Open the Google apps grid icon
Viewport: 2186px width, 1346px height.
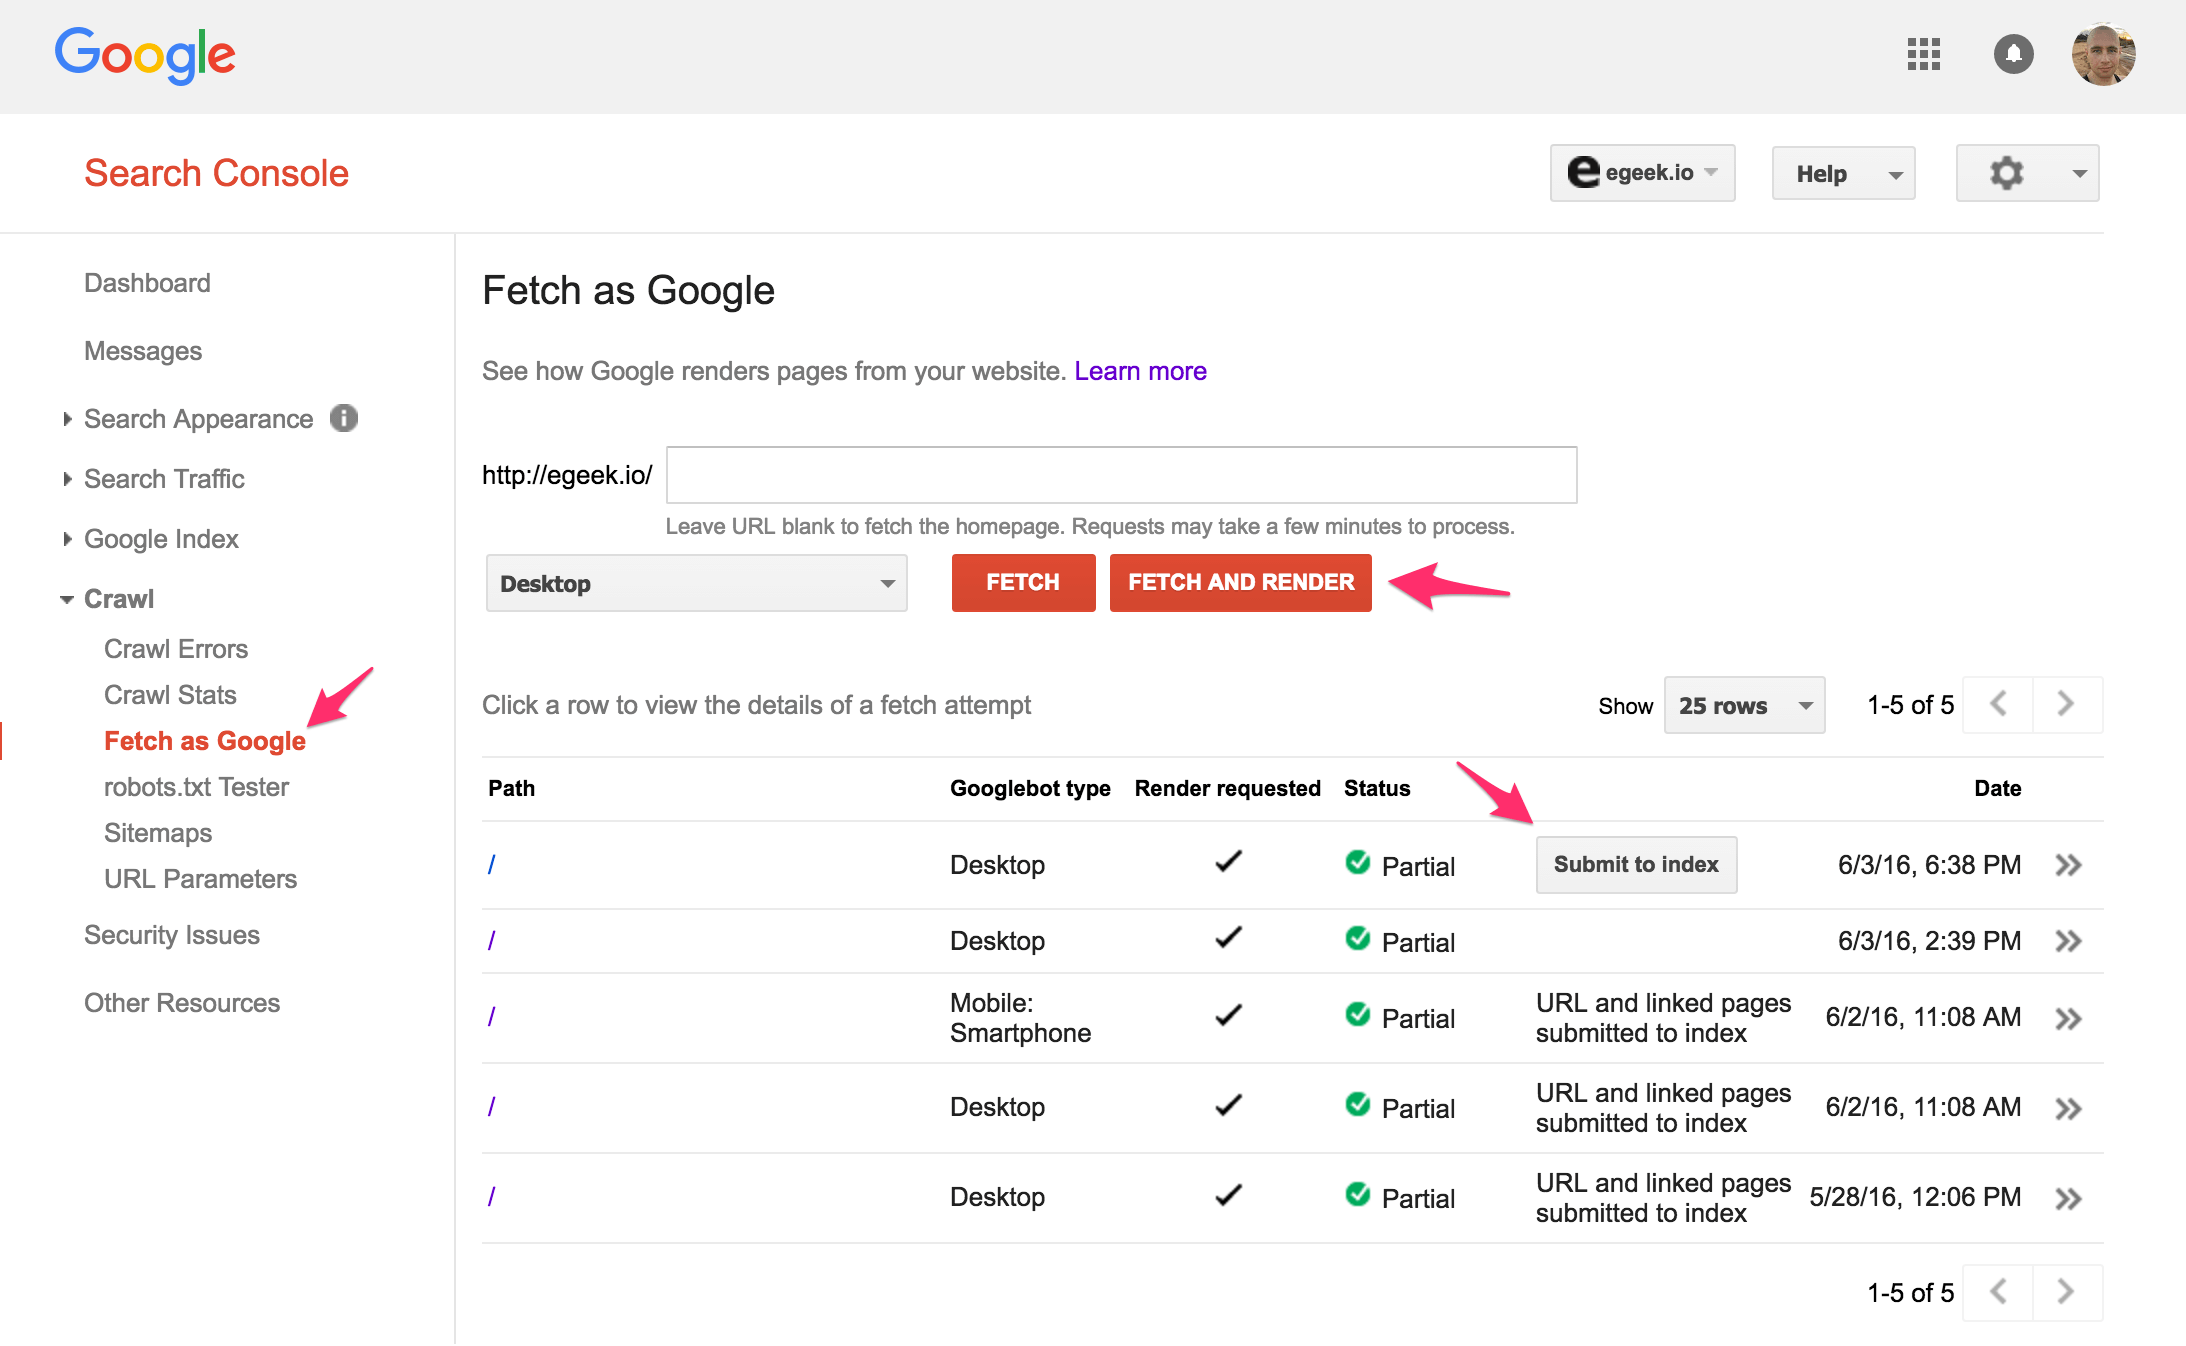[1923, 54]
